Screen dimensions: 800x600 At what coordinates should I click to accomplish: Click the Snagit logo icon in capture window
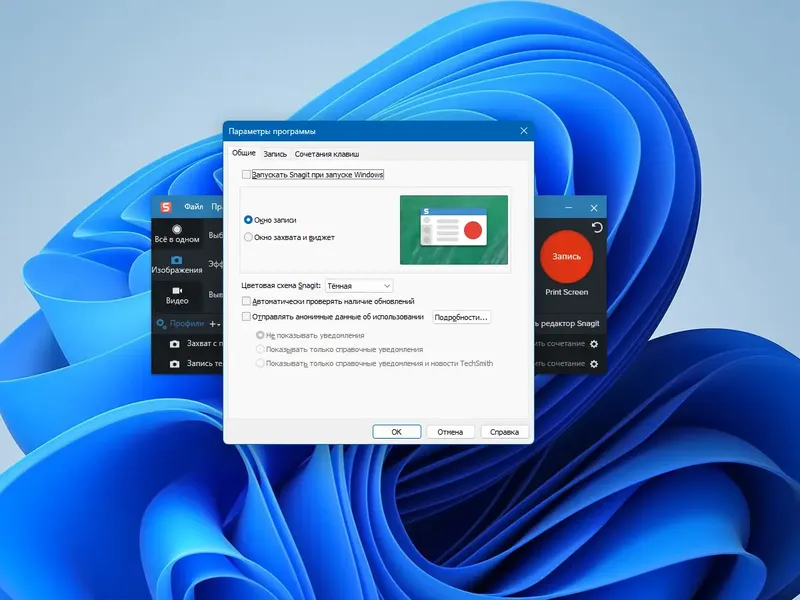(166, 206)
